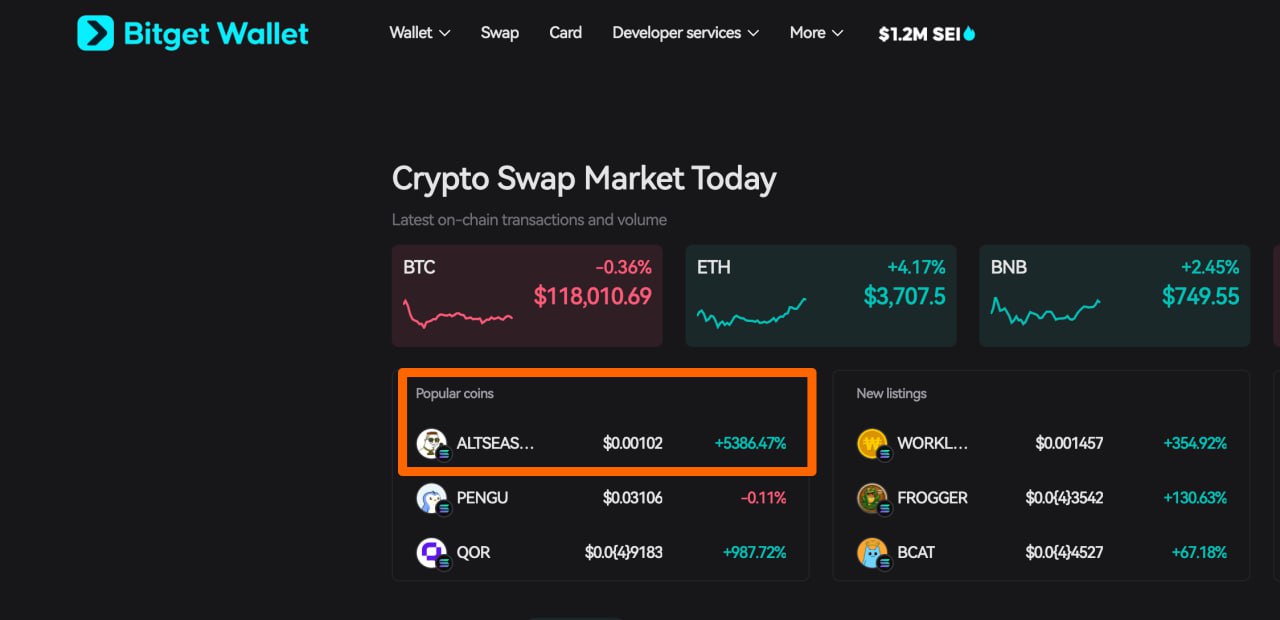Click the PENGU penguin coin icon

(x=431, y=498)
